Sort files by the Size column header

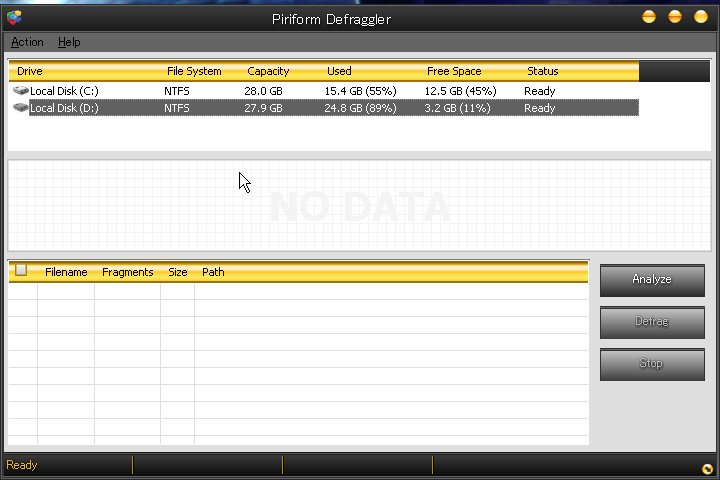(x=178, y=272)
